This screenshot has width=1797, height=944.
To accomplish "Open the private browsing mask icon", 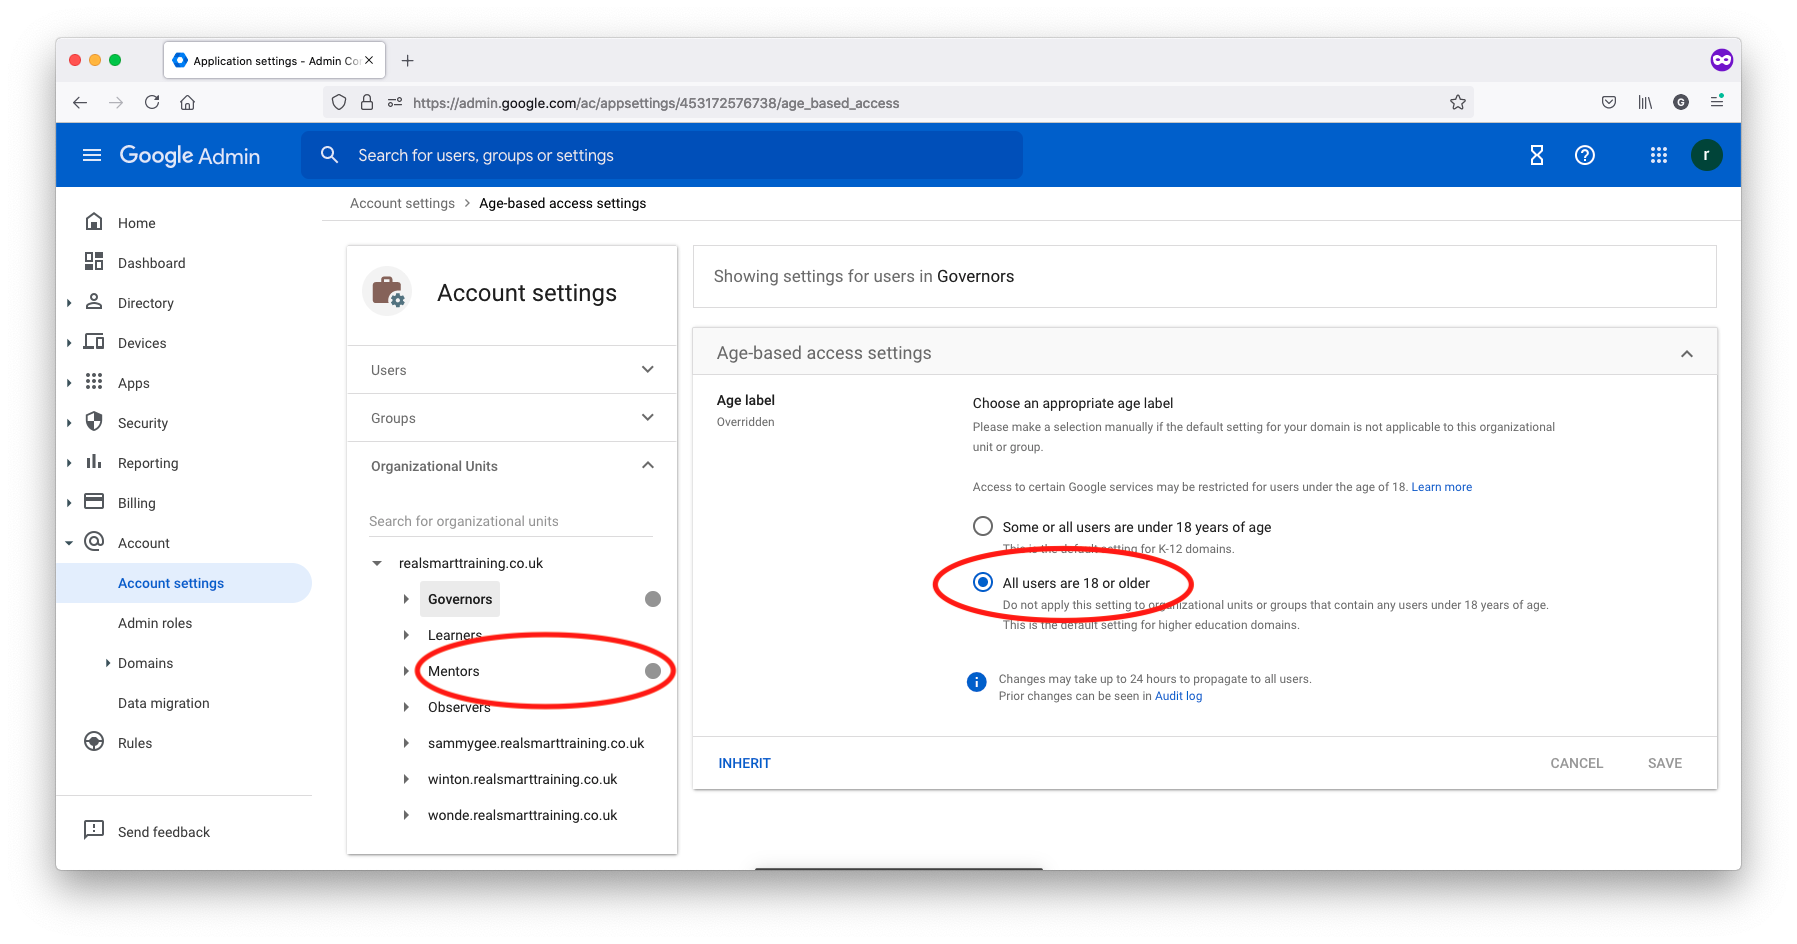I will (x=1721, y=60).
